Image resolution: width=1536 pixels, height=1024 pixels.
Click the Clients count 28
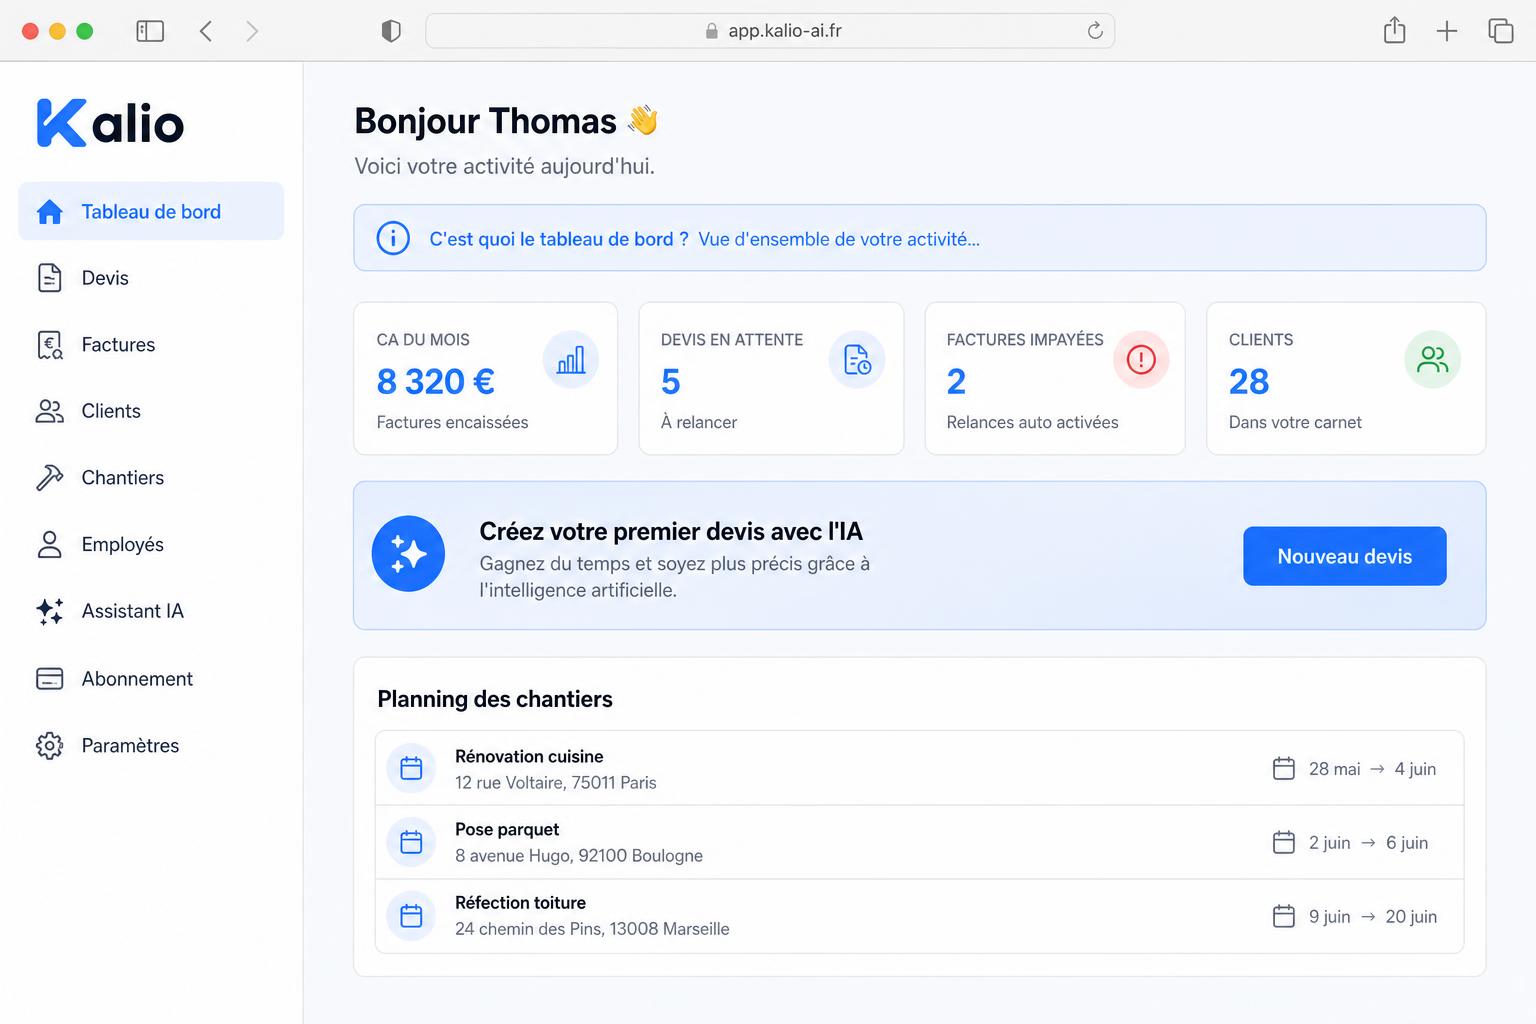pos(1249,381)
